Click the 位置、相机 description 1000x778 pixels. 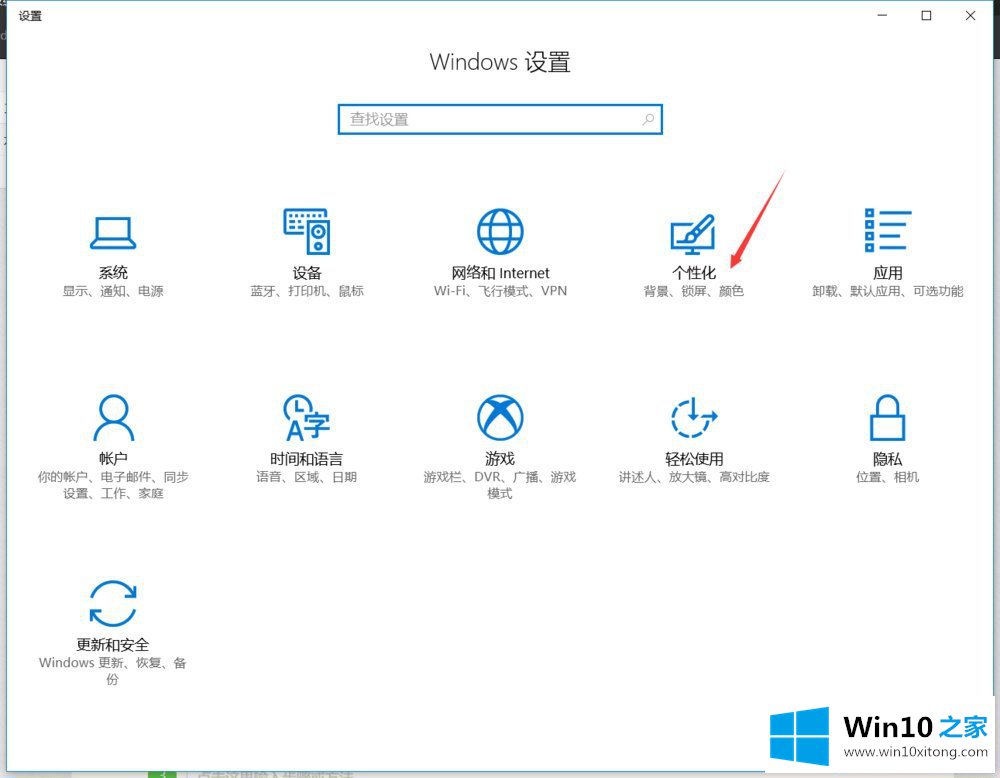click(888, 477)
